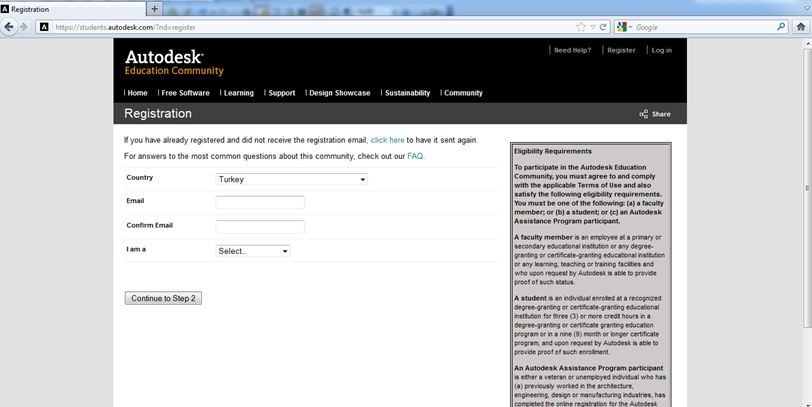Screen dimensions: 812x407
Task: Reload the page using the refresh icon
Action: (603, 27)
